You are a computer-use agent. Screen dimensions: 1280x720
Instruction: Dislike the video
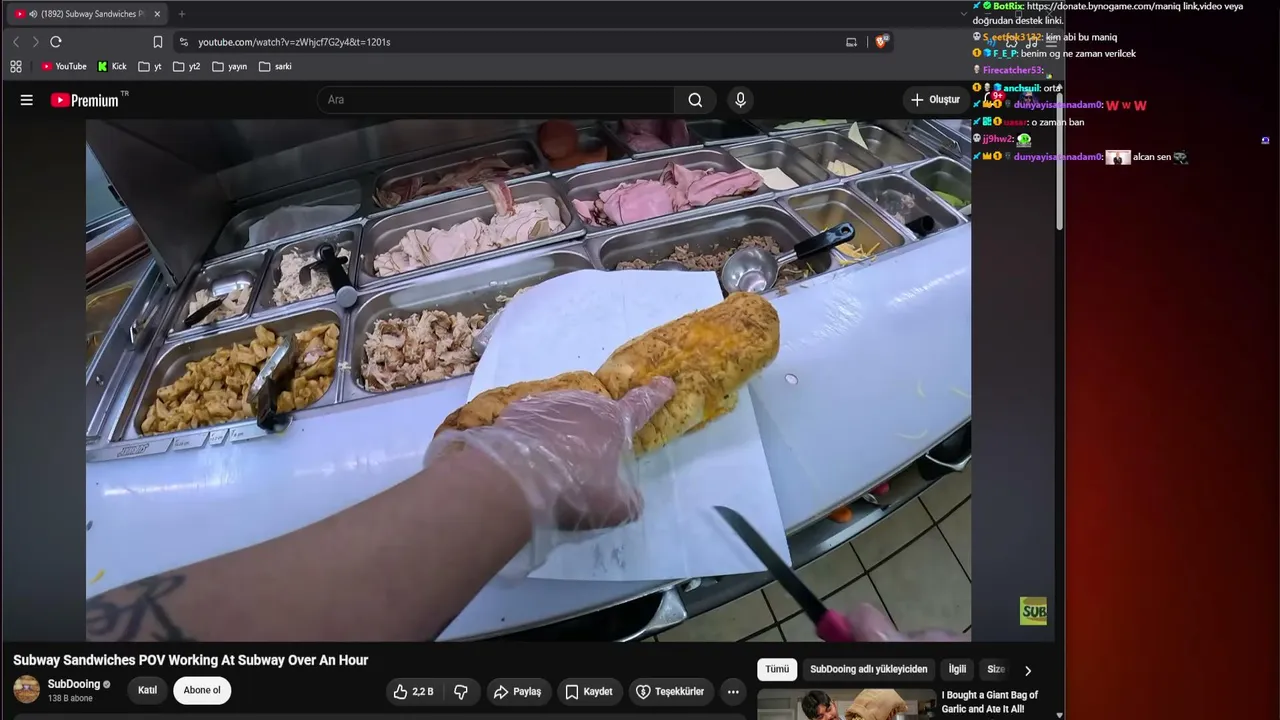tap(460, 692)
